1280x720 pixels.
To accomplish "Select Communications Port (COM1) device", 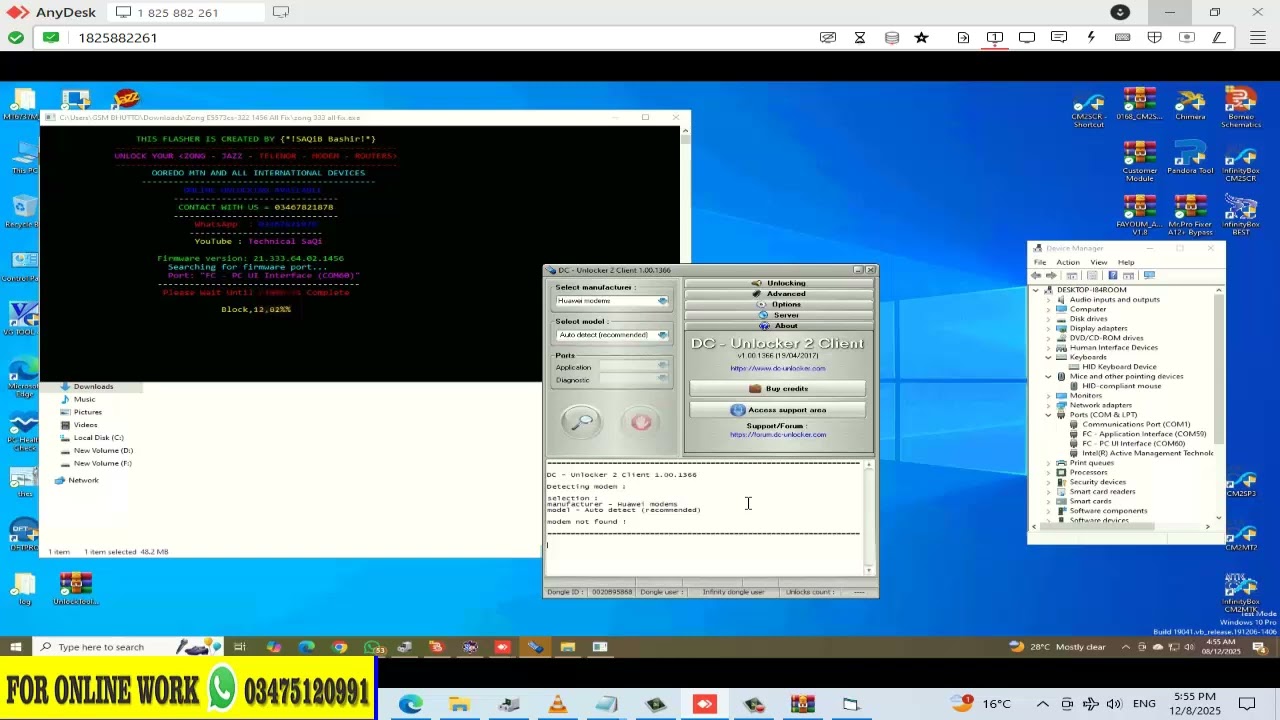I will point(1136,425).
